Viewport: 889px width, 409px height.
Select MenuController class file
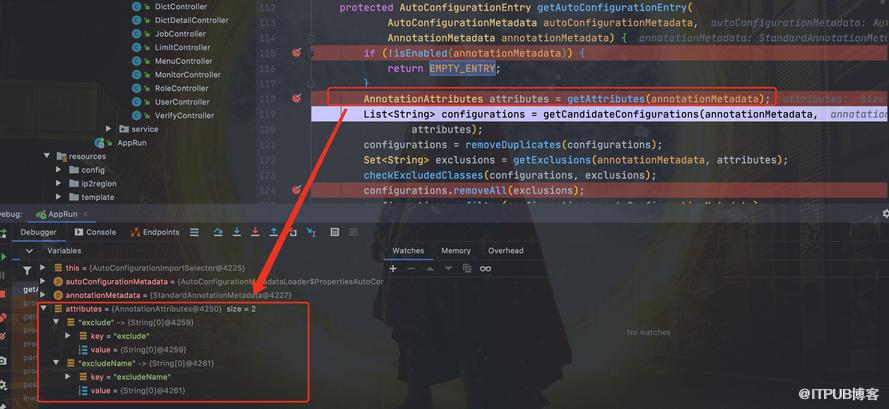[184, 61]
